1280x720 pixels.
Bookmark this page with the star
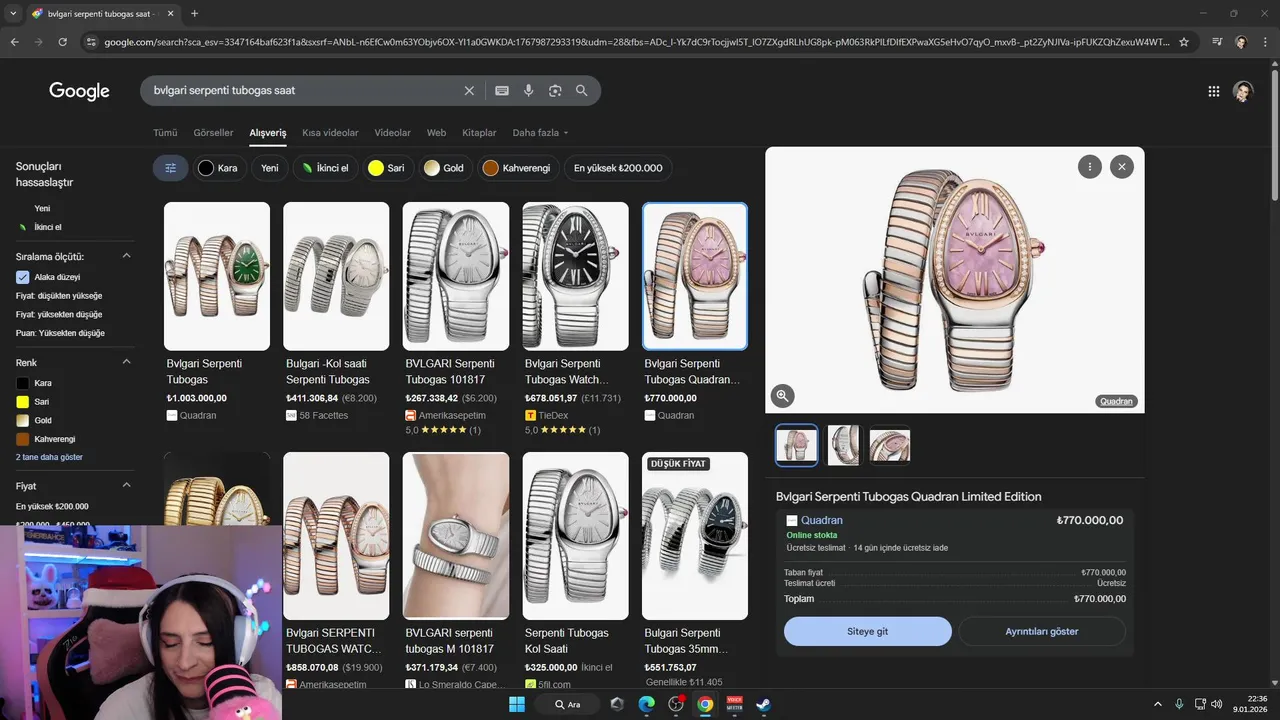pyautogui.click(x=1184, y=42)
